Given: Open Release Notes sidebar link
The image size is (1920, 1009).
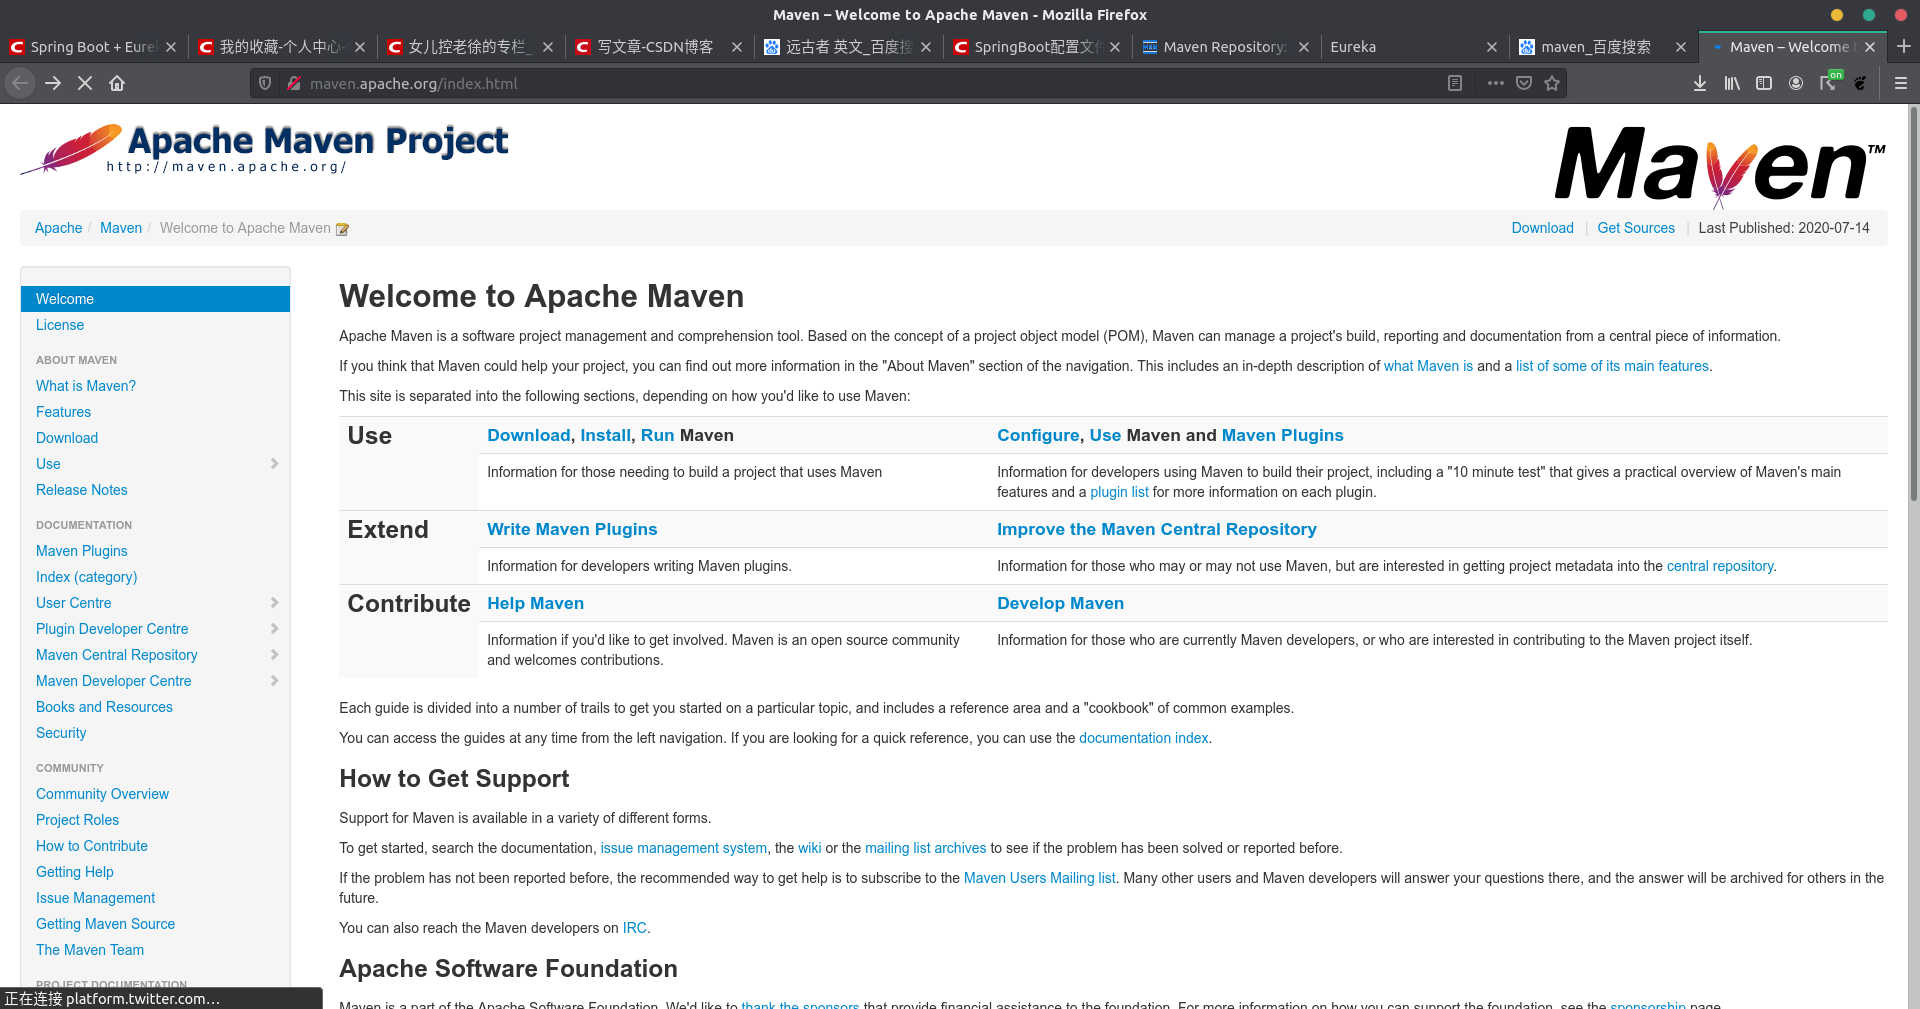Looking at the screenshot, I should click(x=82, y=490).
